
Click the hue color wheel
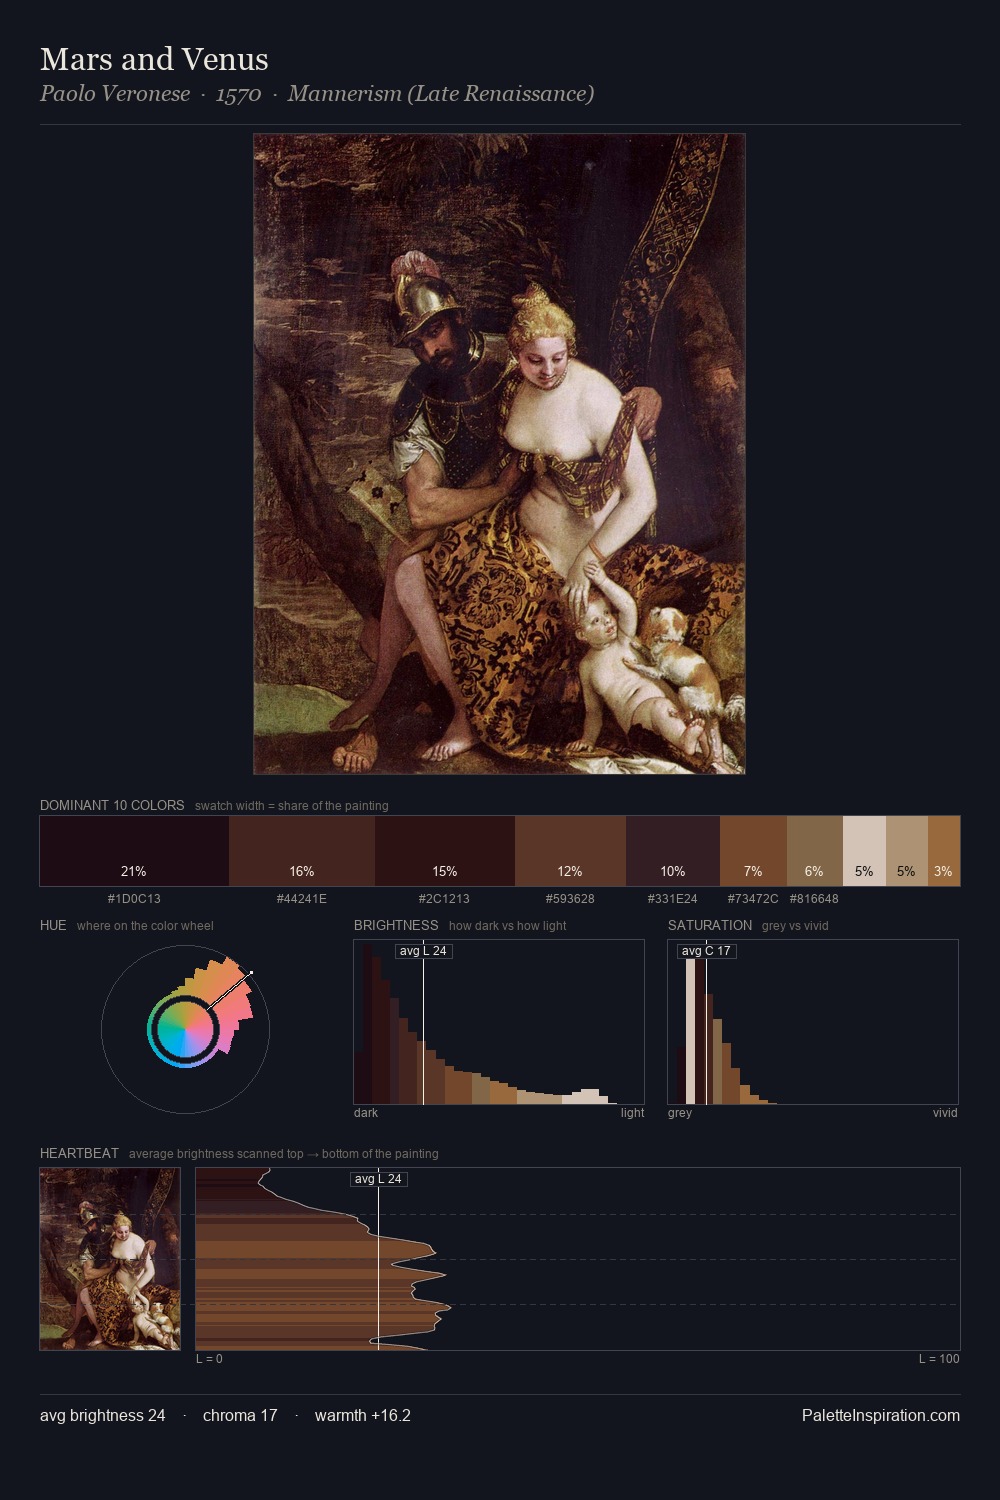tap(185, 1029)
